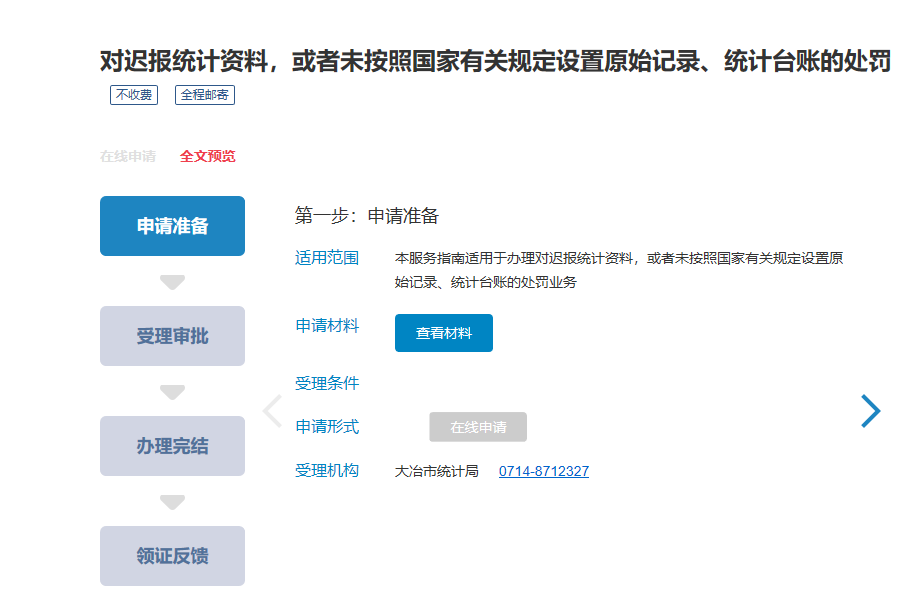Select the 申请准备 step
The height and width of the screenshot is (615, 907).
(172, 226)
